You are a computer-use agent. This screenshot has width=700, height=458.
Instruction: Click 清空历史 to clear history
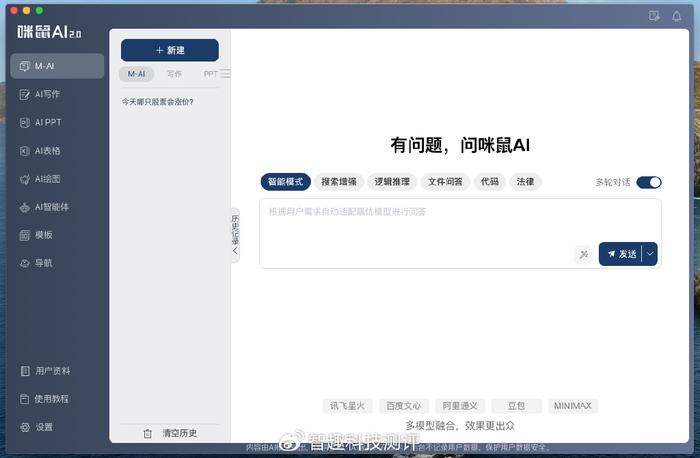coord(179,433)
